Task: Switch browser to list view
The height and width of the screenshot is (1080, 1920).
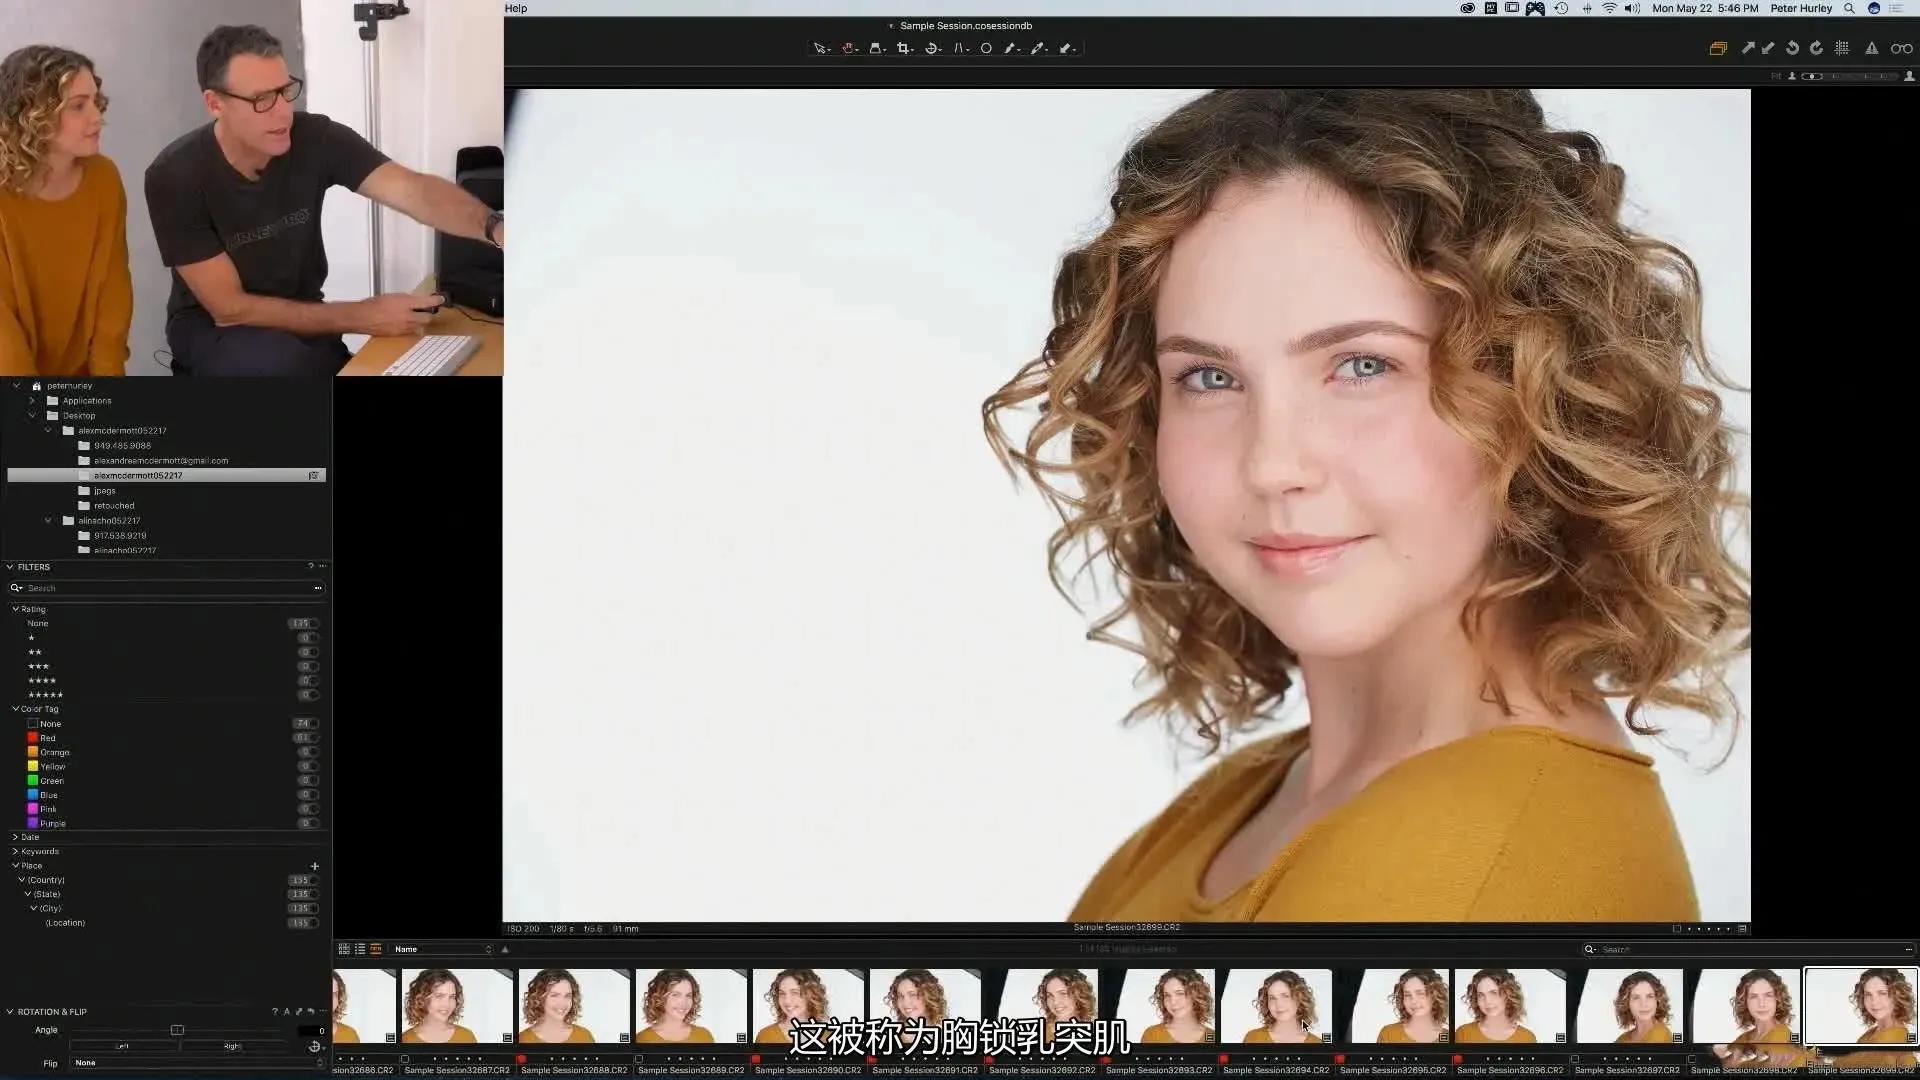Action: point(360,949)
